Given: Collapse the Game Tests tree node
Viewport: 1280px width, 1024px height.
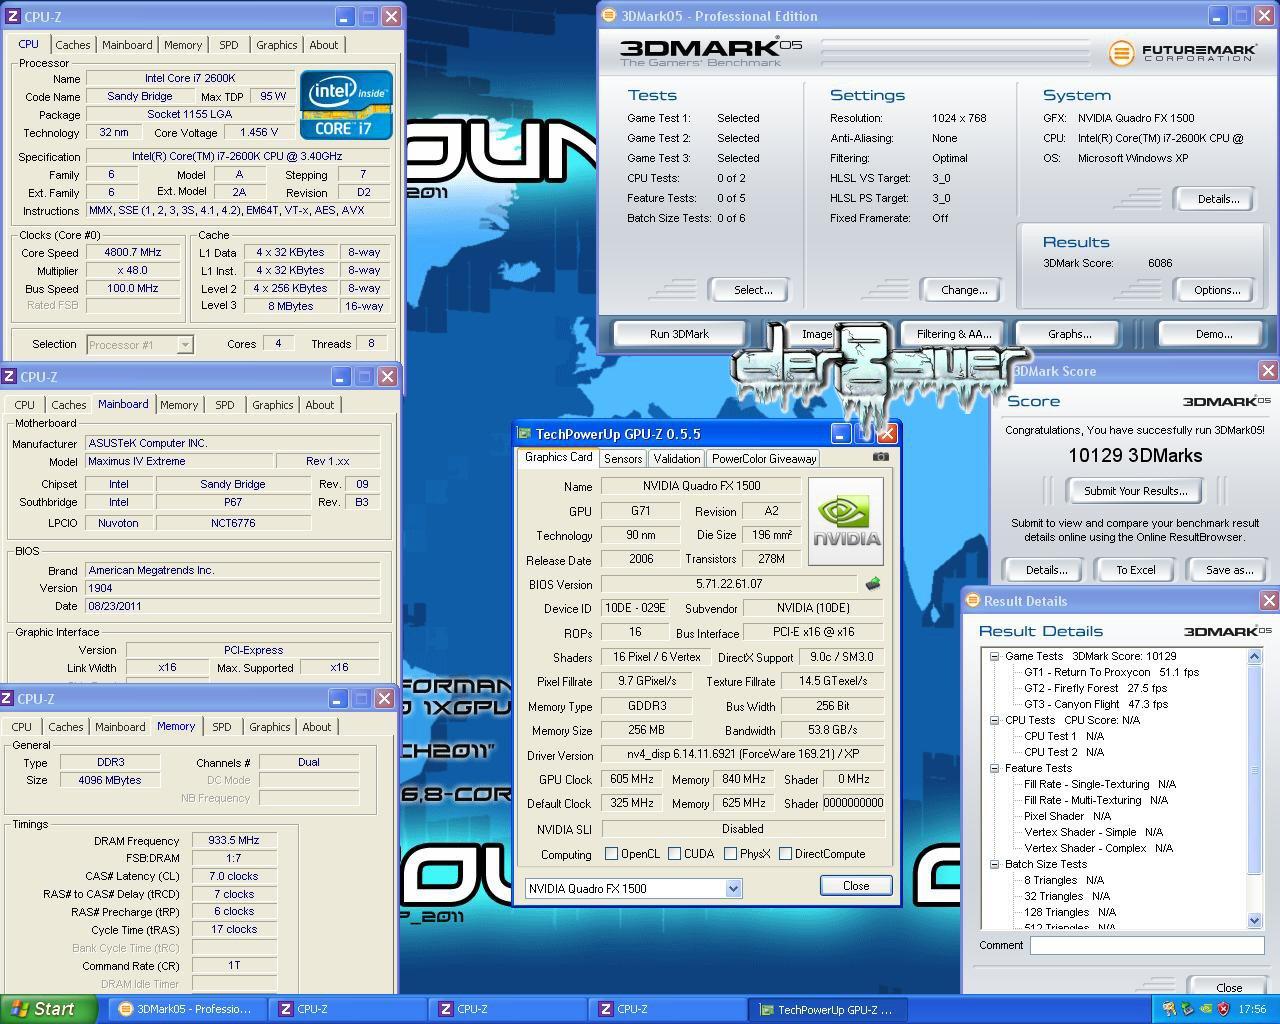Looking at the screenshot, I should click(x=994, y=656).
